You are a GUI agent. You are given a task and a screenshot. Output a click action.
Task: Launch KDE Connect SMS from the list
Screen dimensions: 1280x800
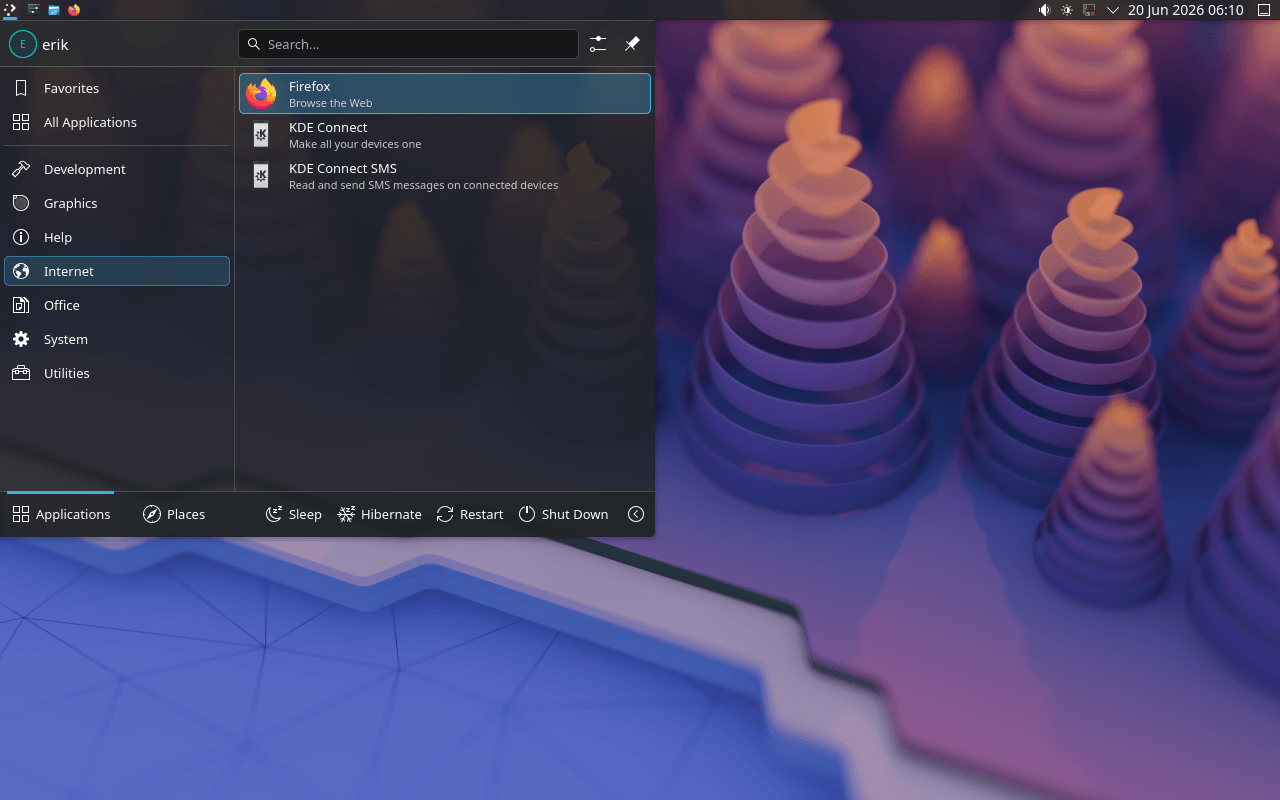(x=445, y=176)
